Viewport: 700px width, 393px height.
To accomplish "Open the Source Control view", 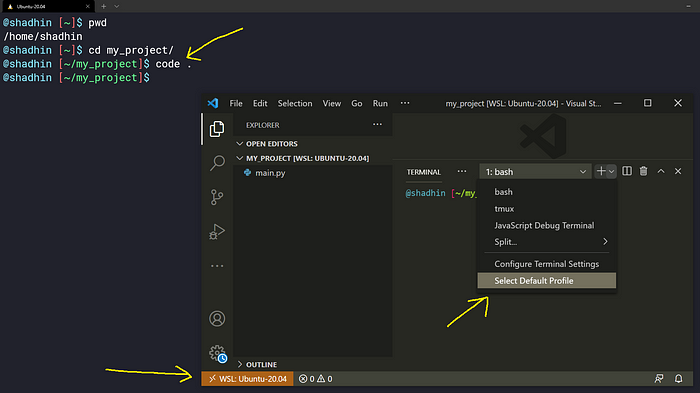I will [217, 197].
